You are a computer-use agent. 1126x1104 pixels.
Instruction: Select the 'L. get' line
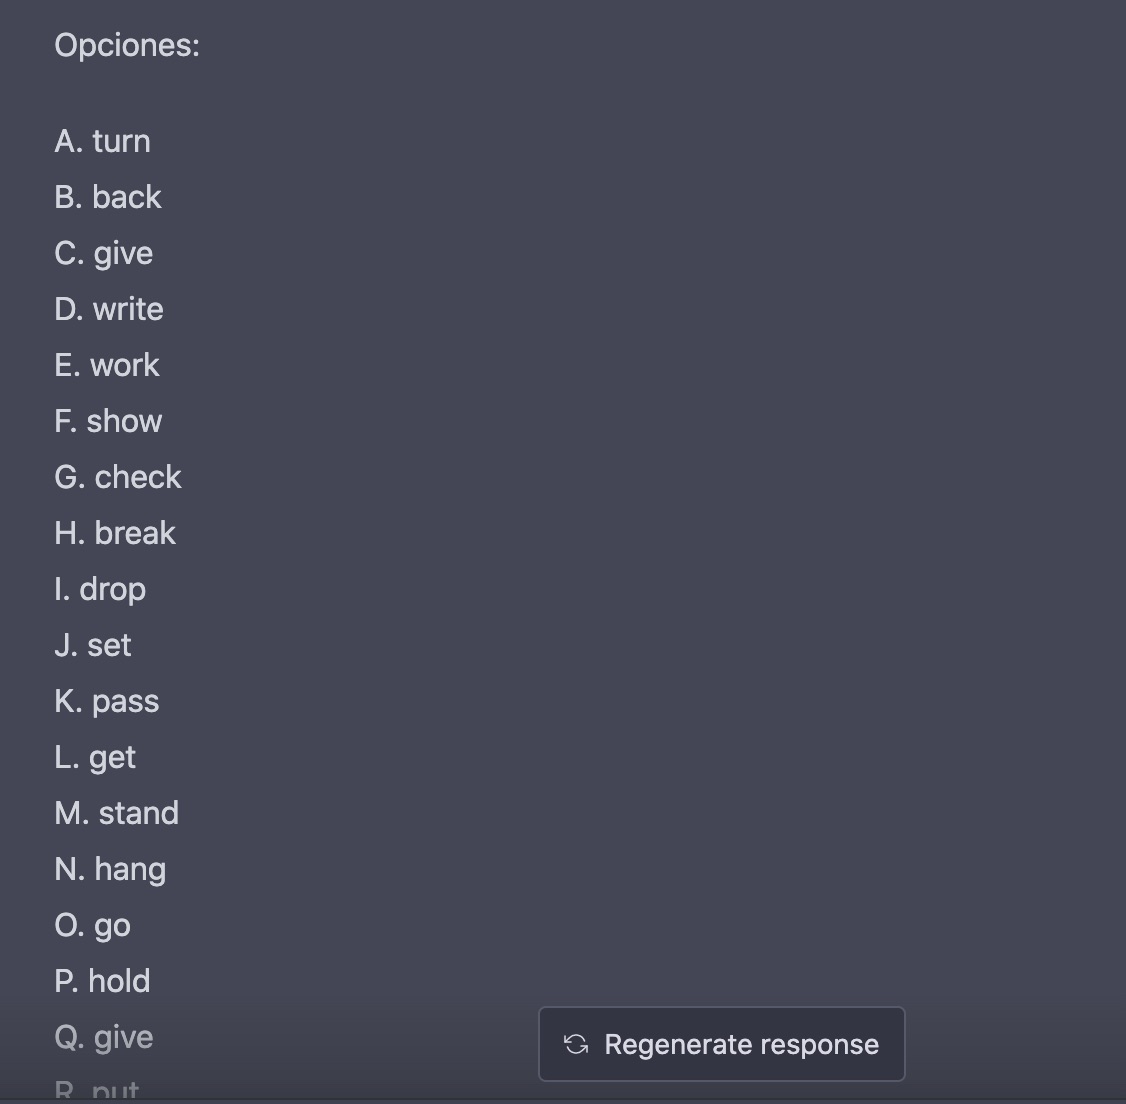click(96, 758)
